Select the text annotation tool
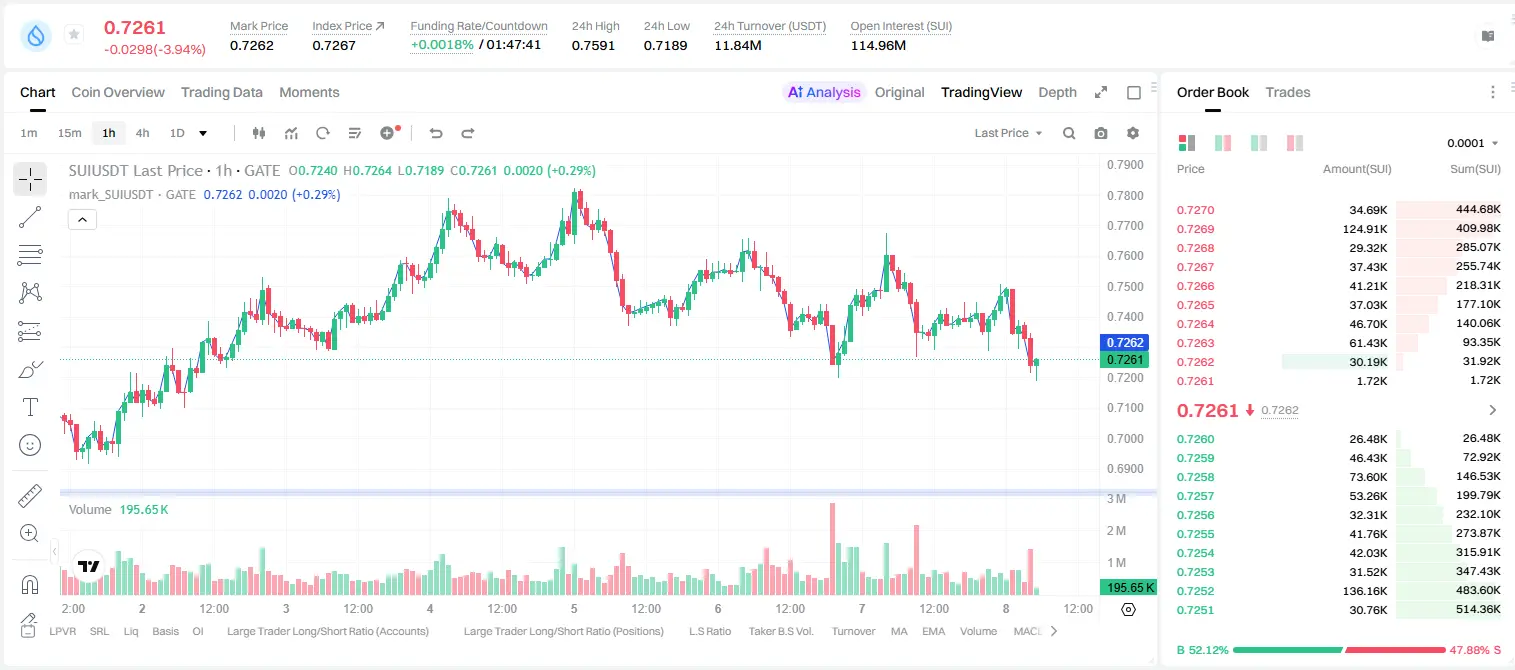This screenshot has width=1515, height=670. tap(30, 407)
